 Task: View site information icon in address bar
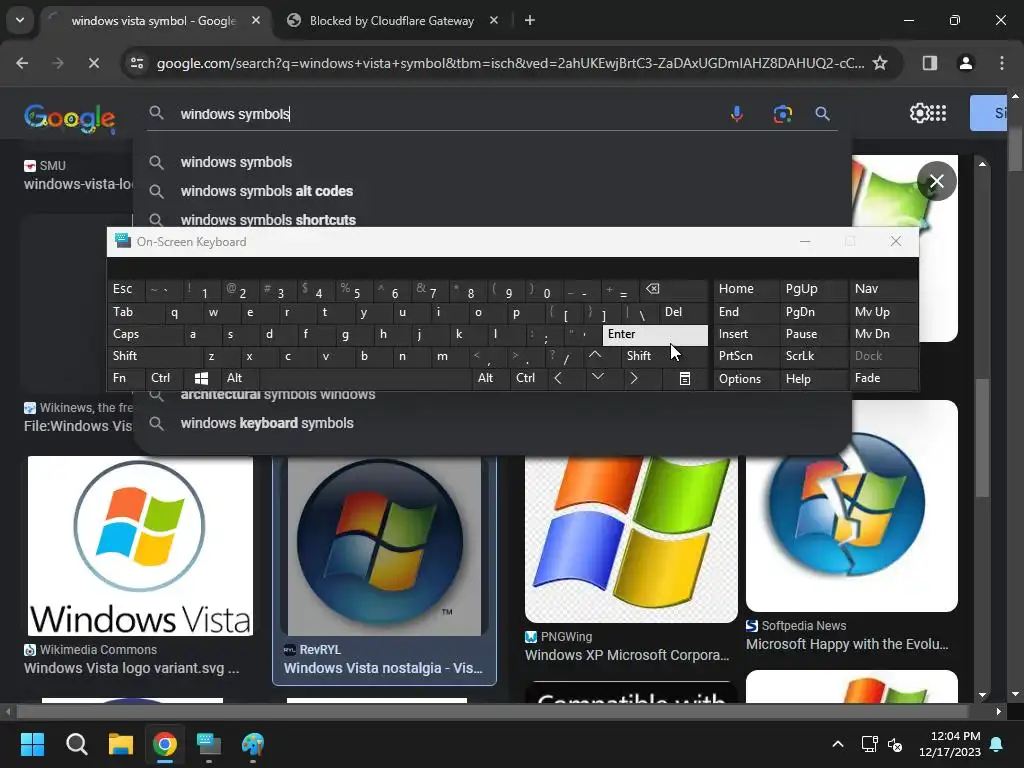click(137, 63)
